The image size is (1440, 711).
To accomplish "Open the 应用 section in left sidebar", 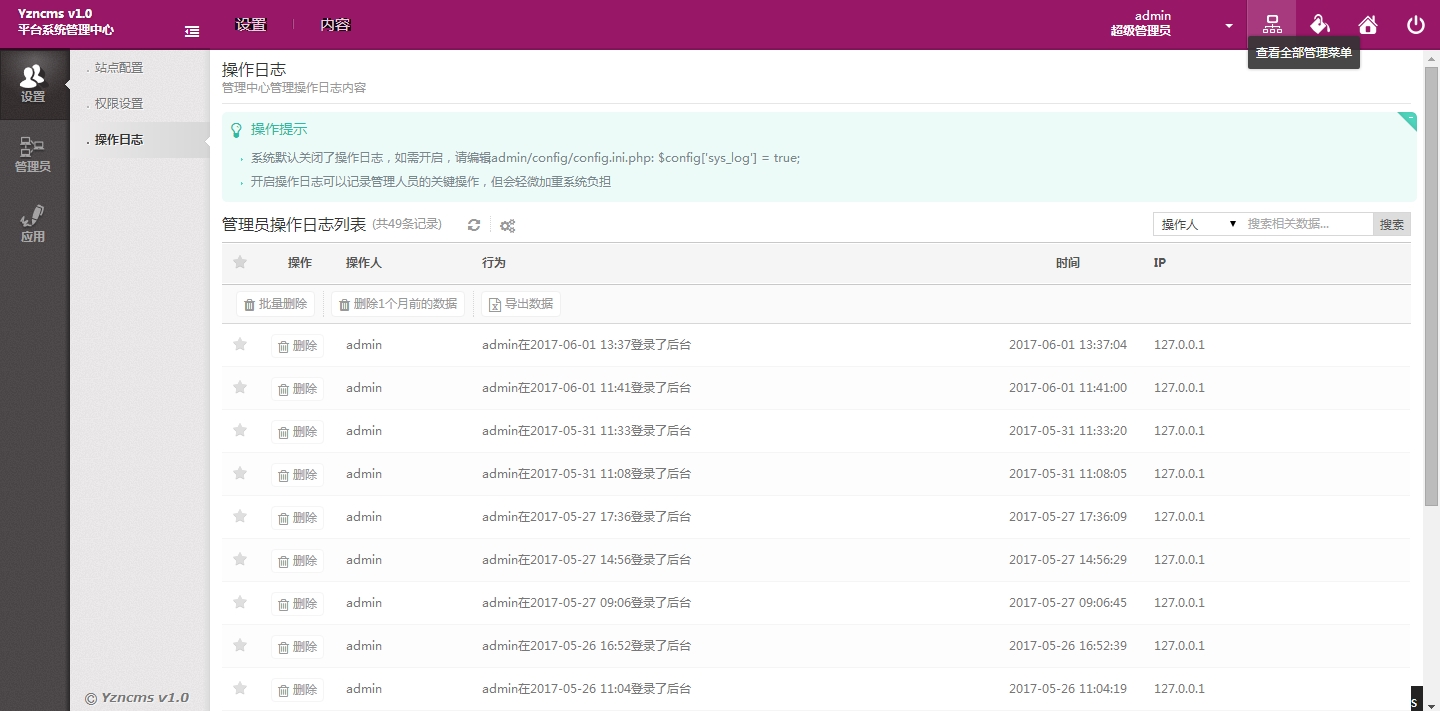I will pyautogui.click(x=33, y=225).
